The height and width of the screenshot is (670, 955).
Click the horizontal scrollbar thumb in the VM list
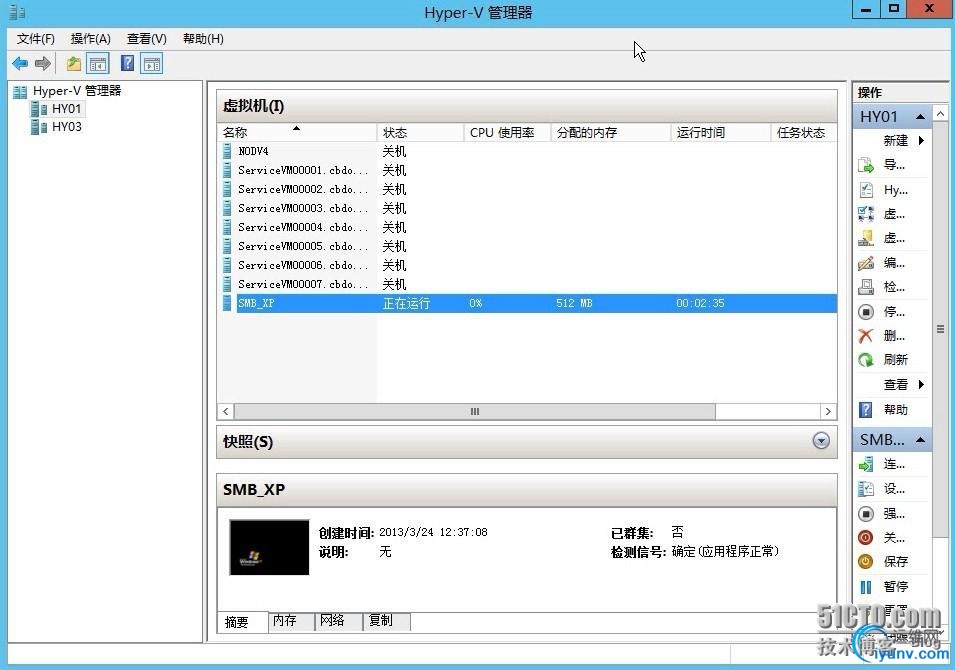tap(474, 411)
